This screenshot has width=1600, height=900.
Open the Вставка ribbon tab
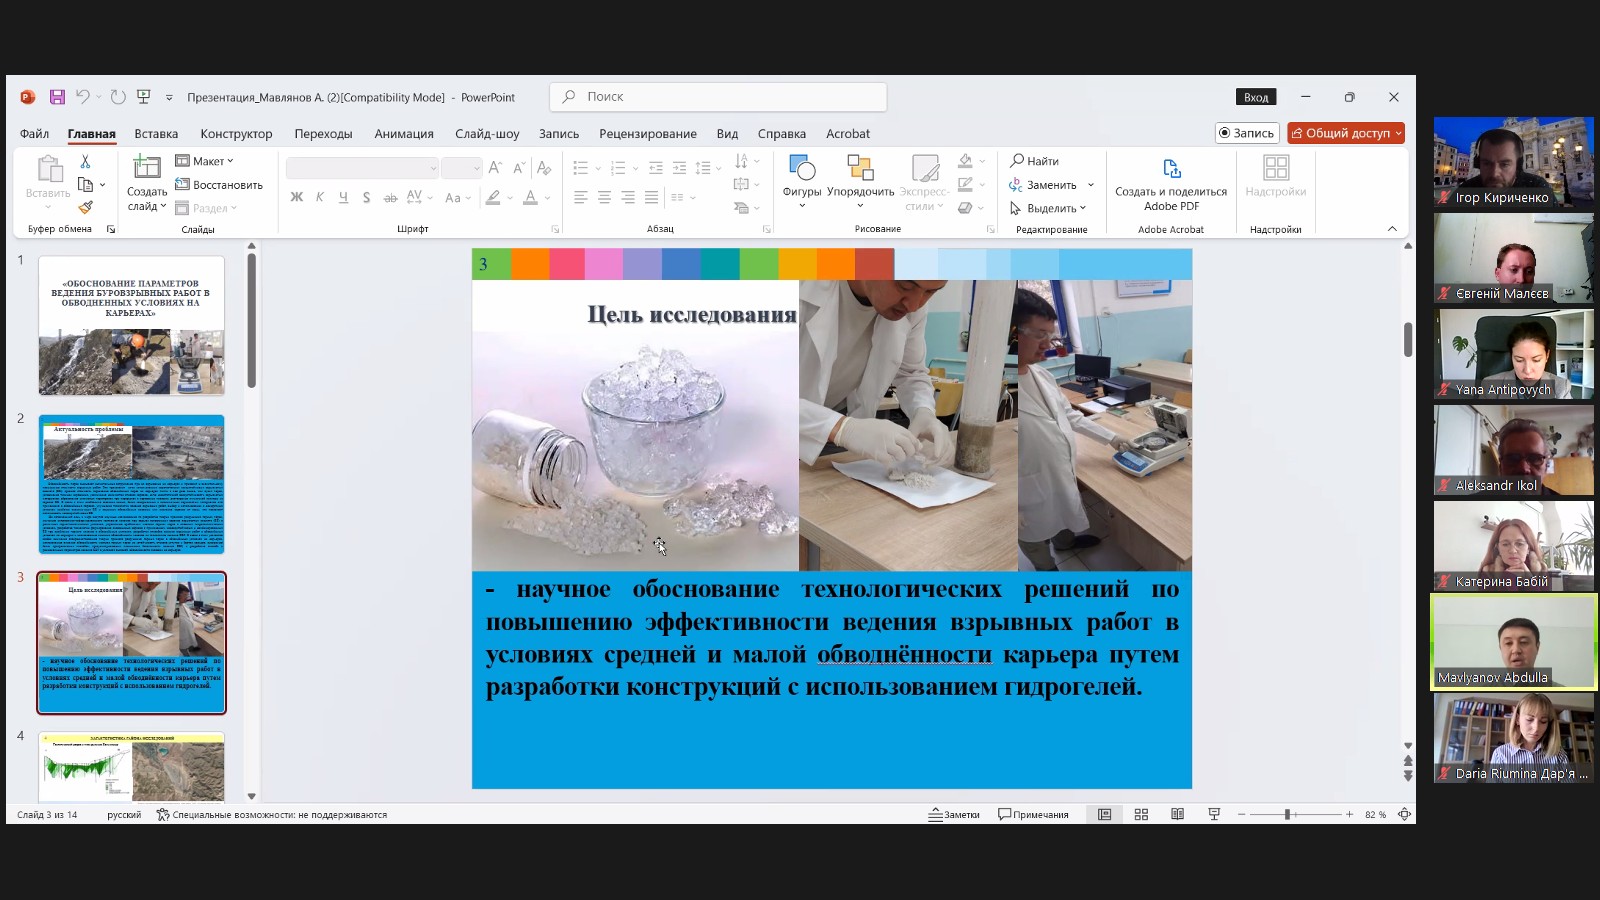pos(156,134)
